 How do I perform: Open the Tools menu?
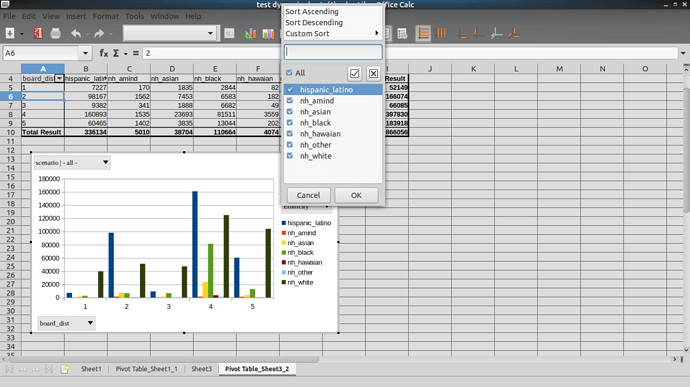tap(135, 16)
